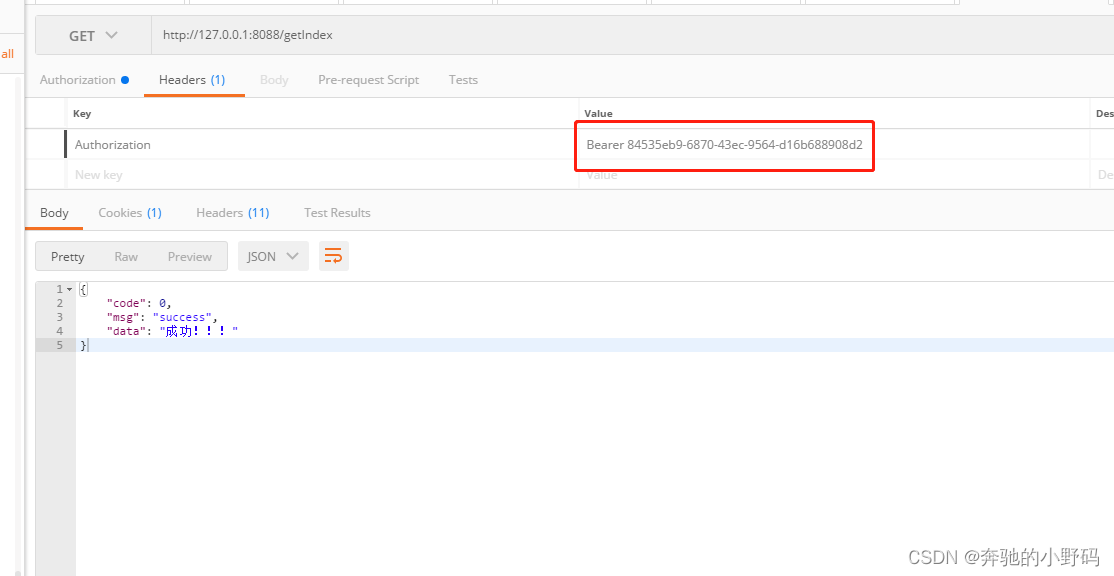Screen dimensions: 1114x576
Task: Open the Authorization request tab
Action: [78, 79]
